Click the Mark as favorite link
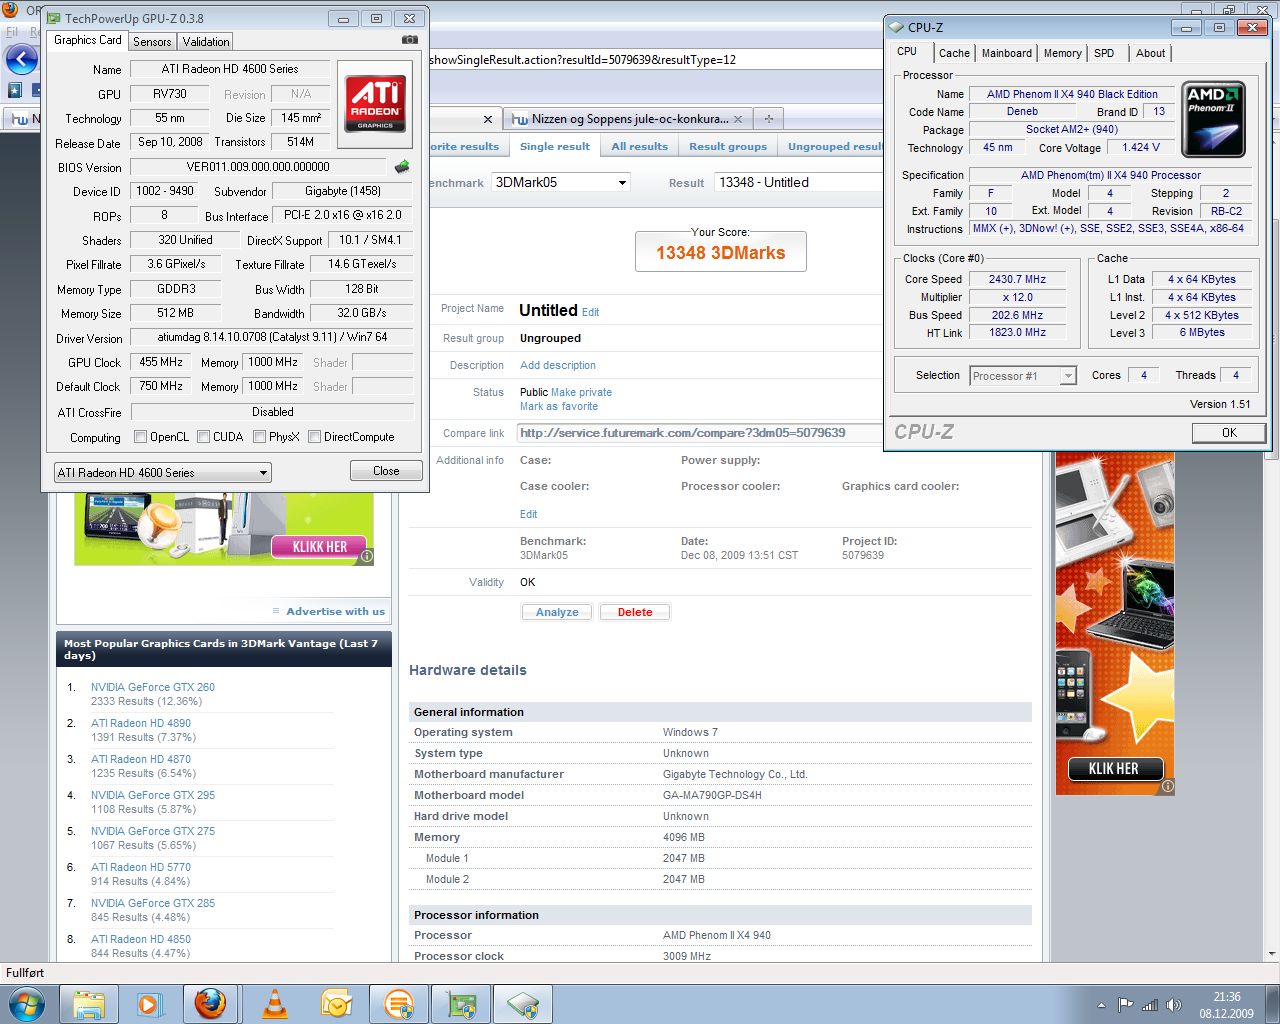The width and height of the screenshot is (1280, 1024). click(559, 406)
